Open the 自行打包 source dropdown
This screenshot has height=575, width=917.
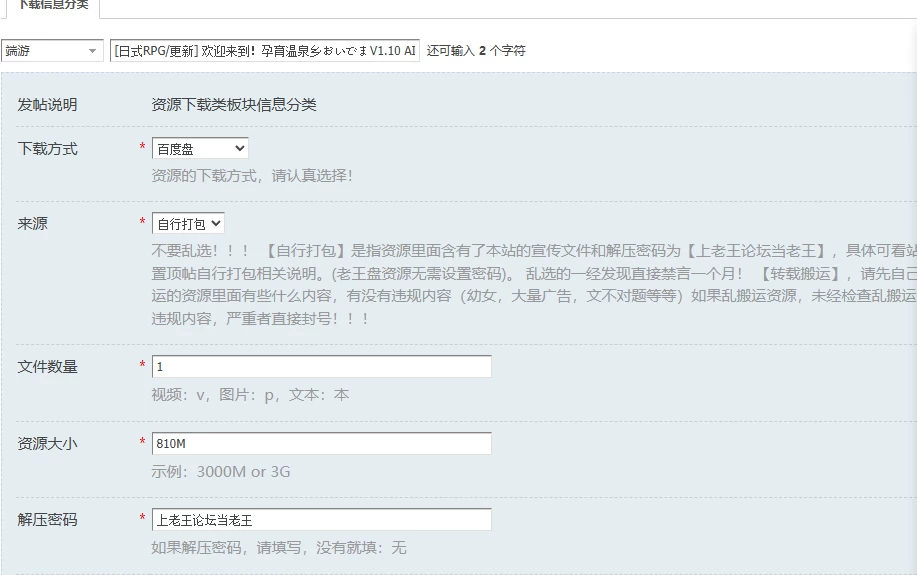point(188,223)
